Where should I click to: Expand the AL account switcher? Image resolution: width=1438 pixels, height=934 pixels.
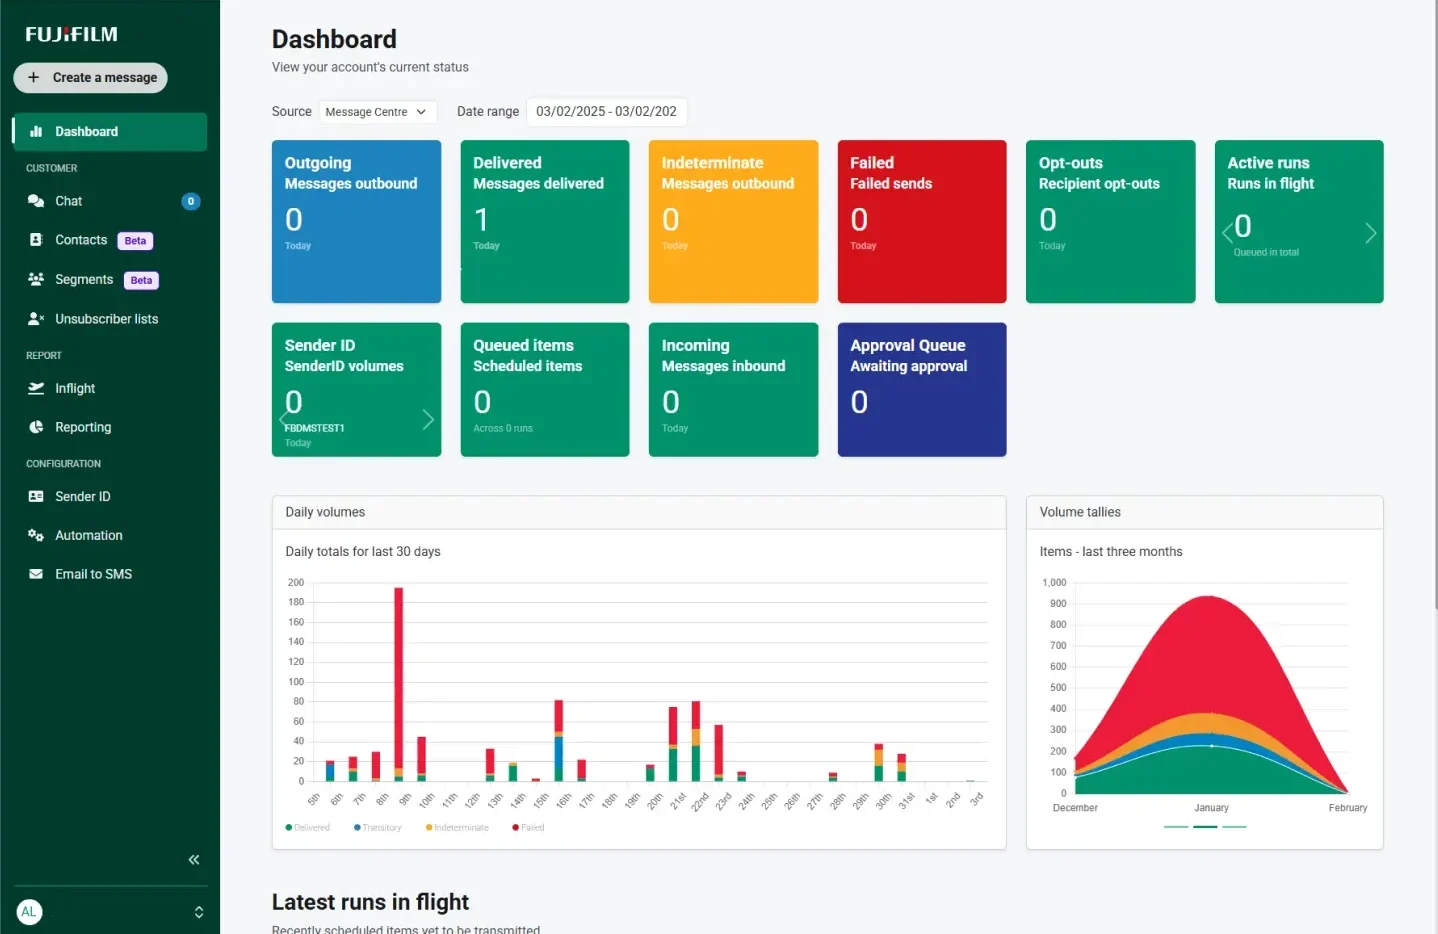click(x=198, y=912)
